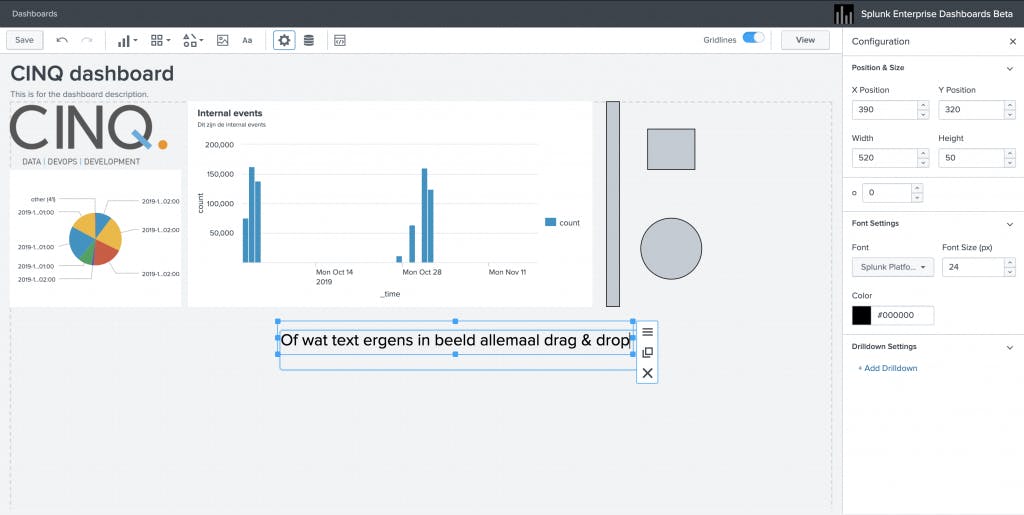Screen dimensions: 1024x515
Task: Click the undo arrow icon
Action: point(62,40)
